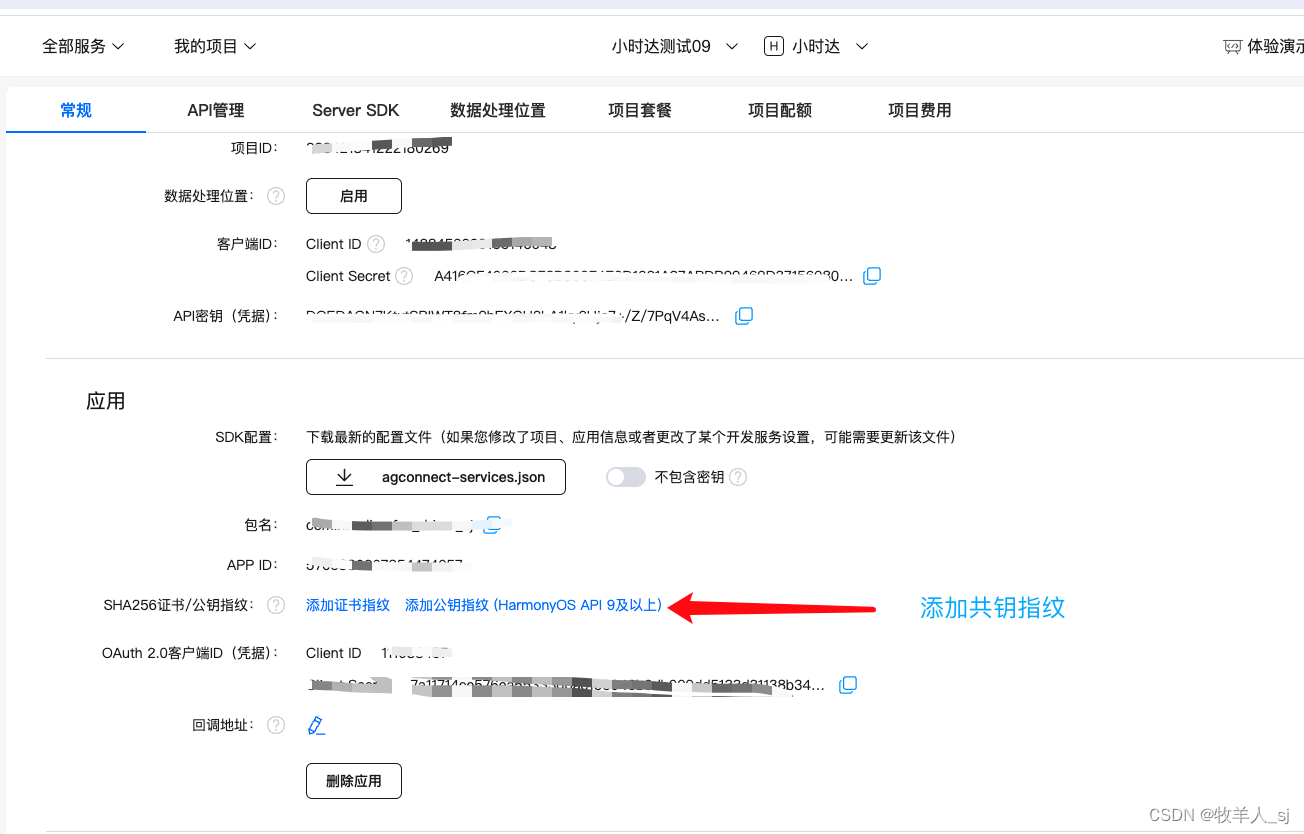Click the 应用 section heading
Screen dimensions: 1304x834
(106, 401)
